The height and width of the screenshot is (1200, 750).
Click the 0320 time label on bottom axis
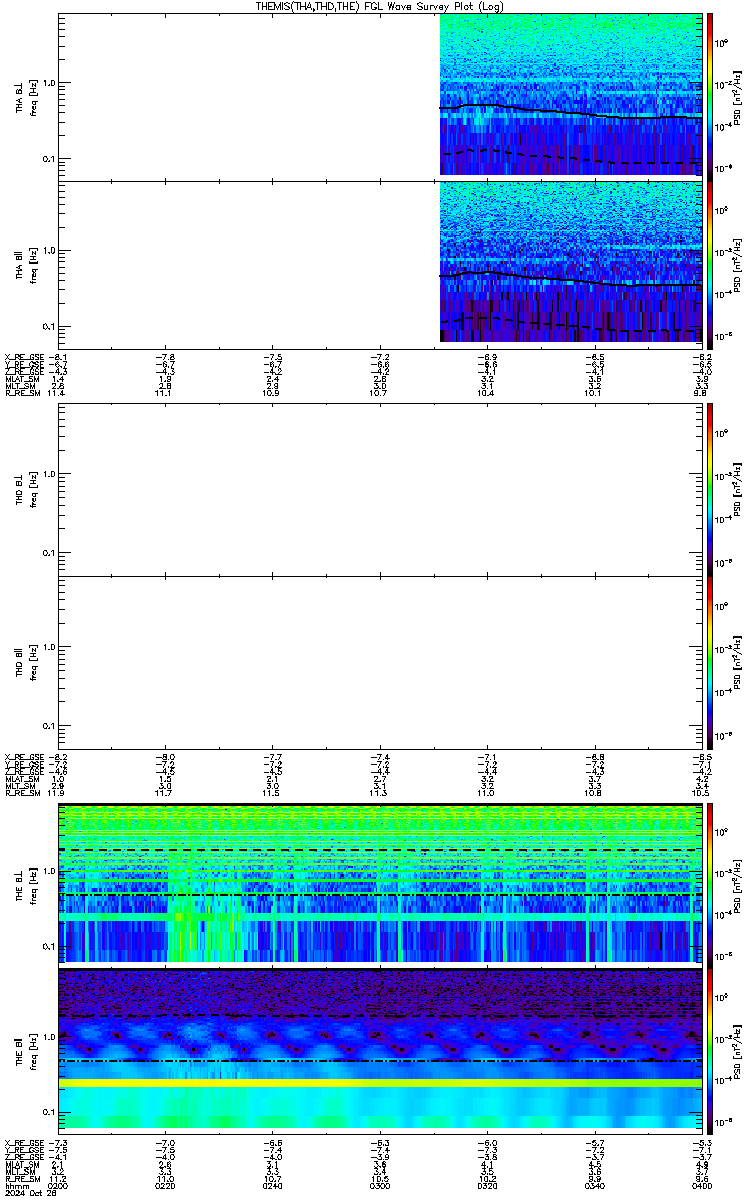click(x=487, y=1185)
